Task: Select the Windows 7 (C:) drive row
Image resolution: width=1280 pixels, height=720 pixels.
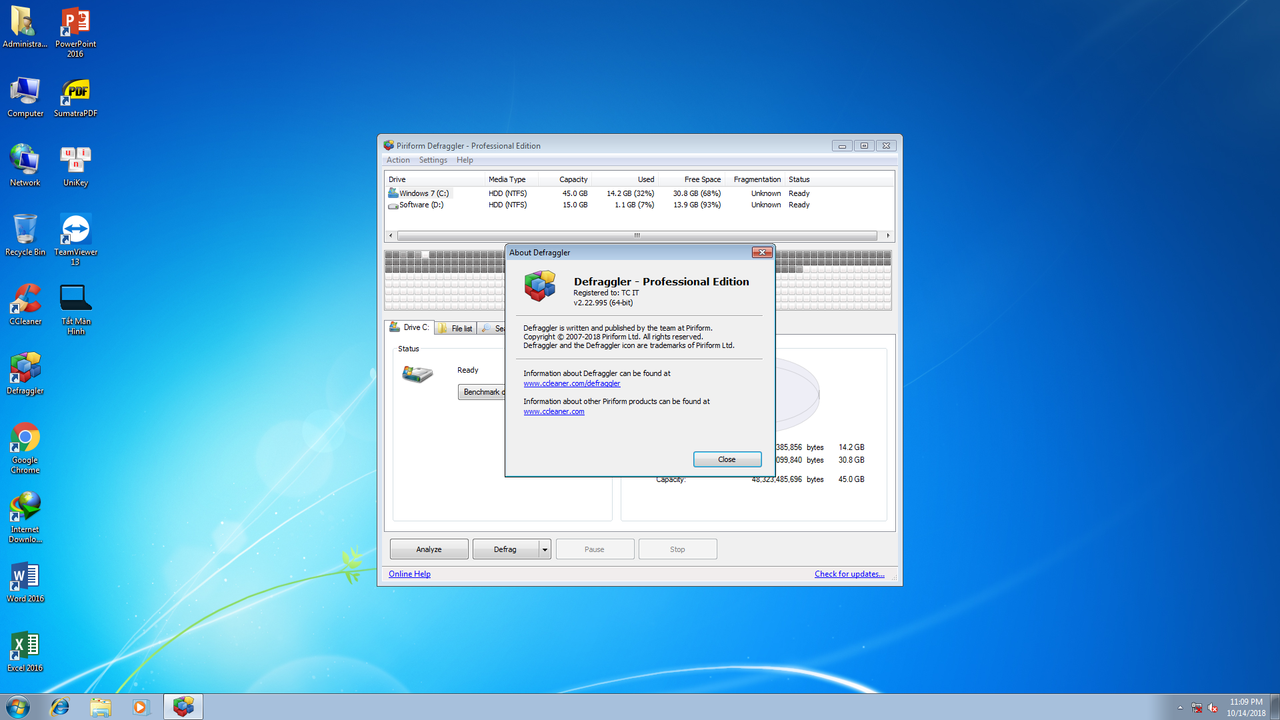Action: click(639, 193)
